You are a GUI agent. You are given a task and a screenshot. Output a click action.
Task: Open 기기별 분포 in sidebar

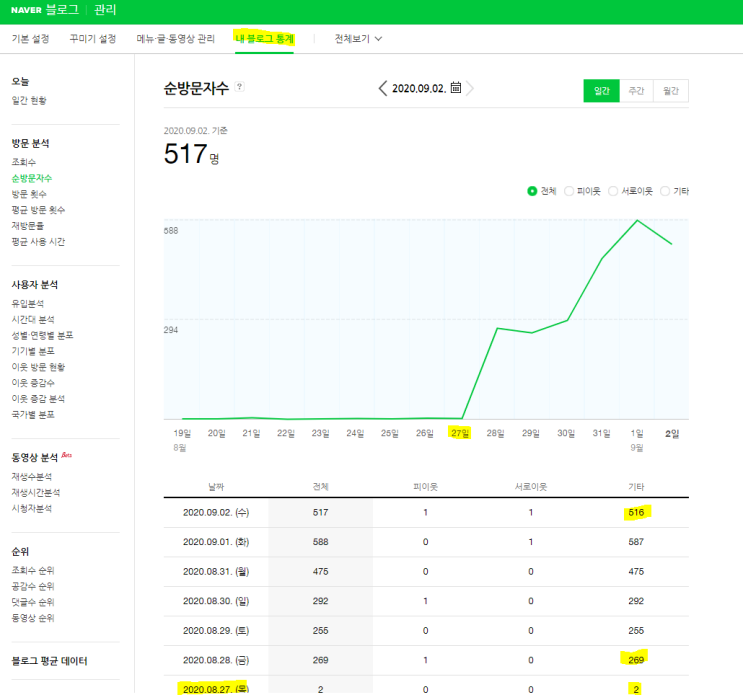click(x=33, y=351)
